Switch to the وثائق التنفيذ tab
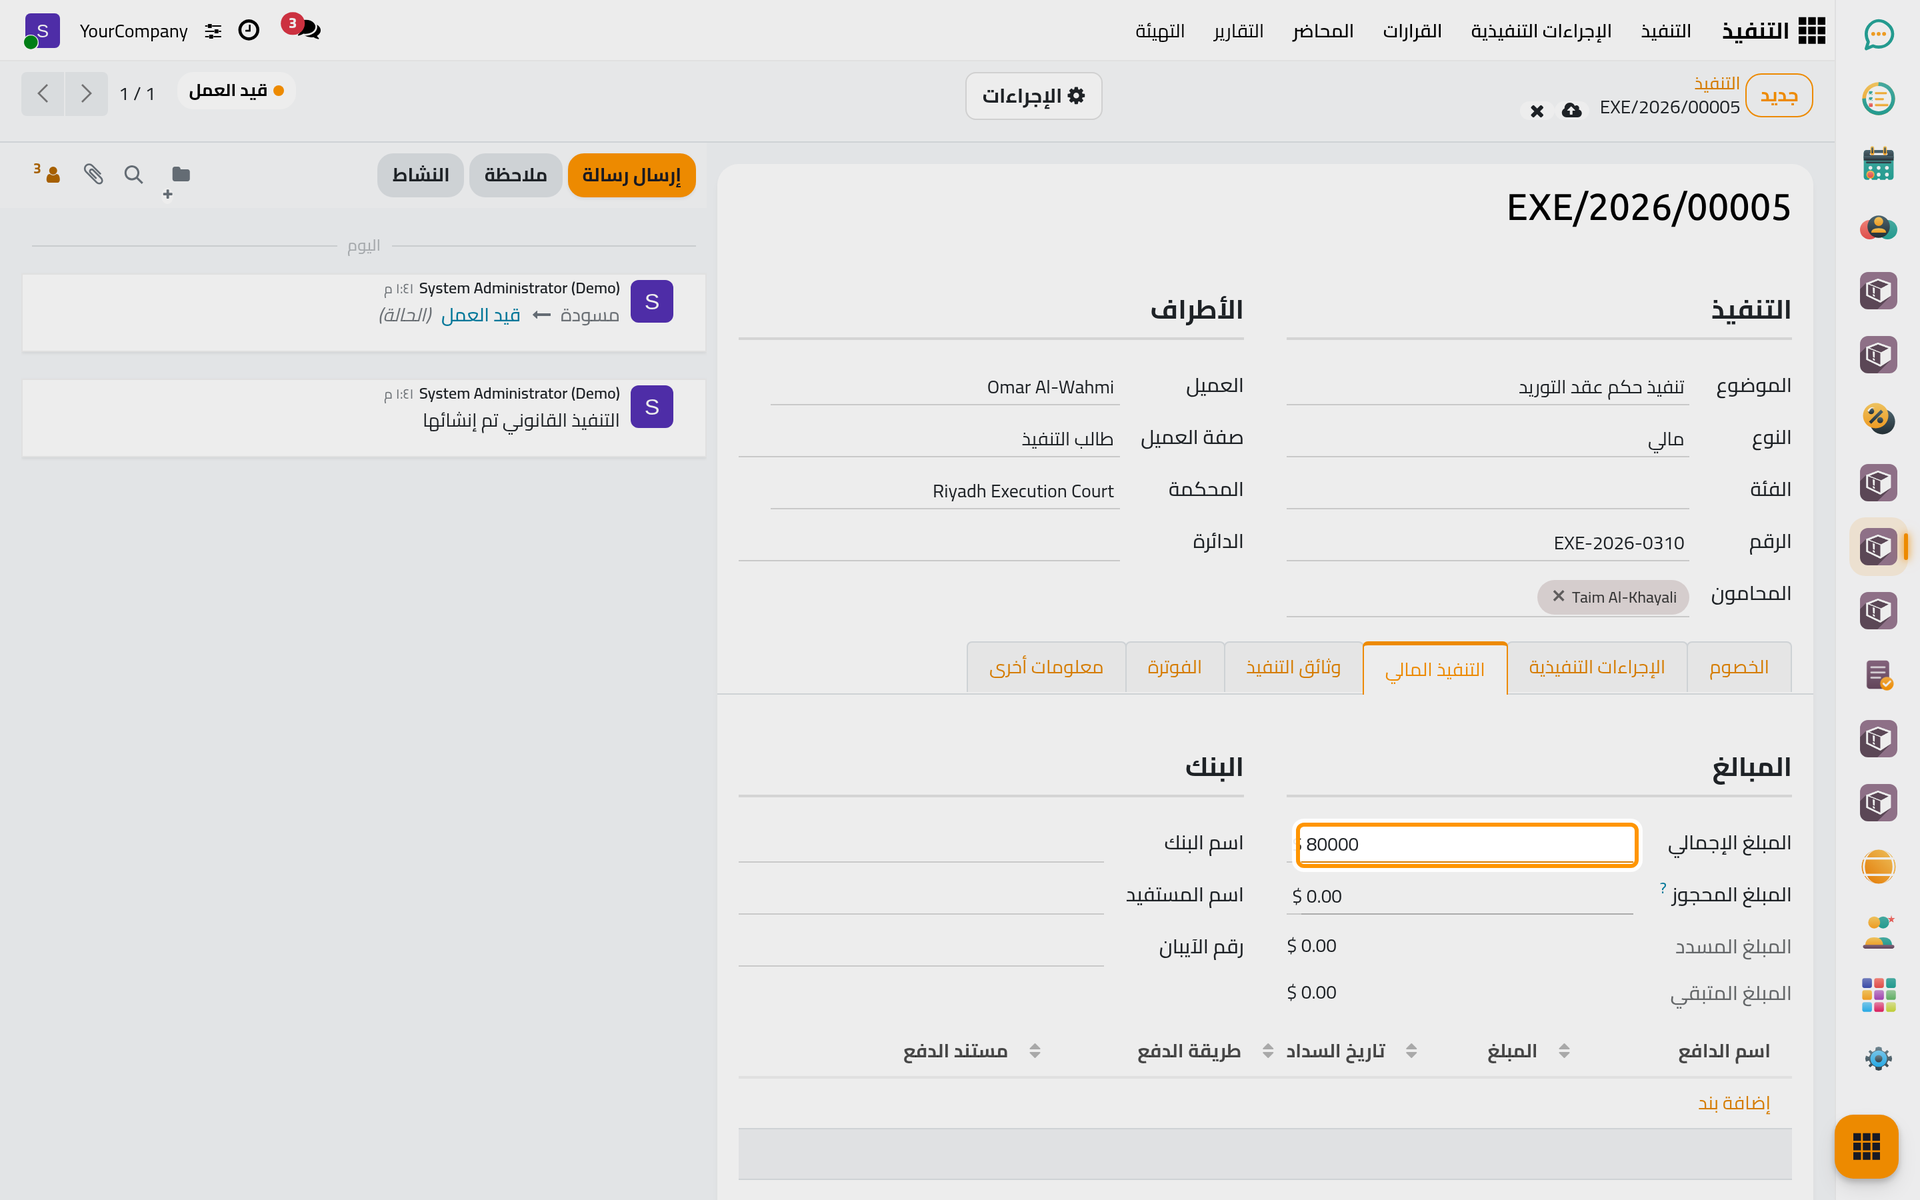 (1293, 667)
